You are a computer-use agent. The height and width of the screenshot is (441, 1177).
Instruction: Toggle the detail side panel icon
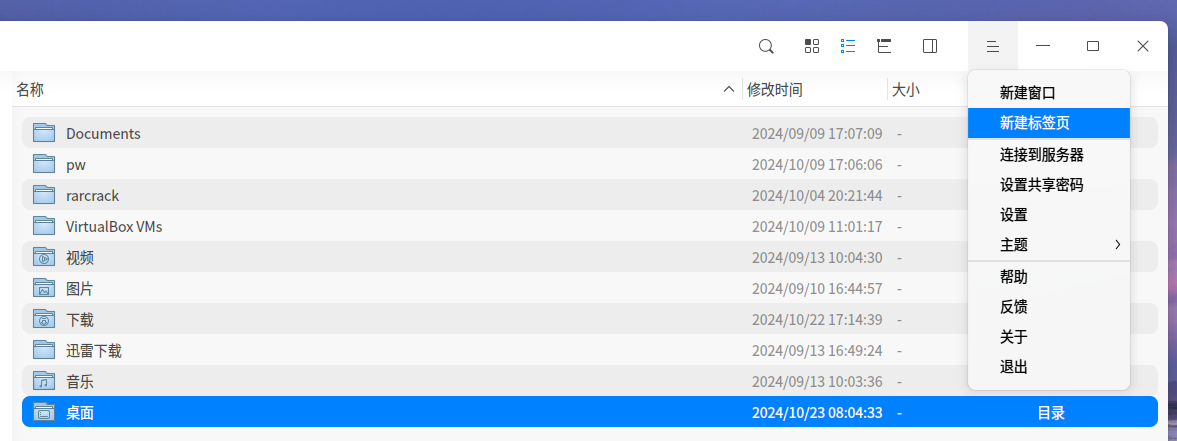pyautogui.click(x=929, y=46)
